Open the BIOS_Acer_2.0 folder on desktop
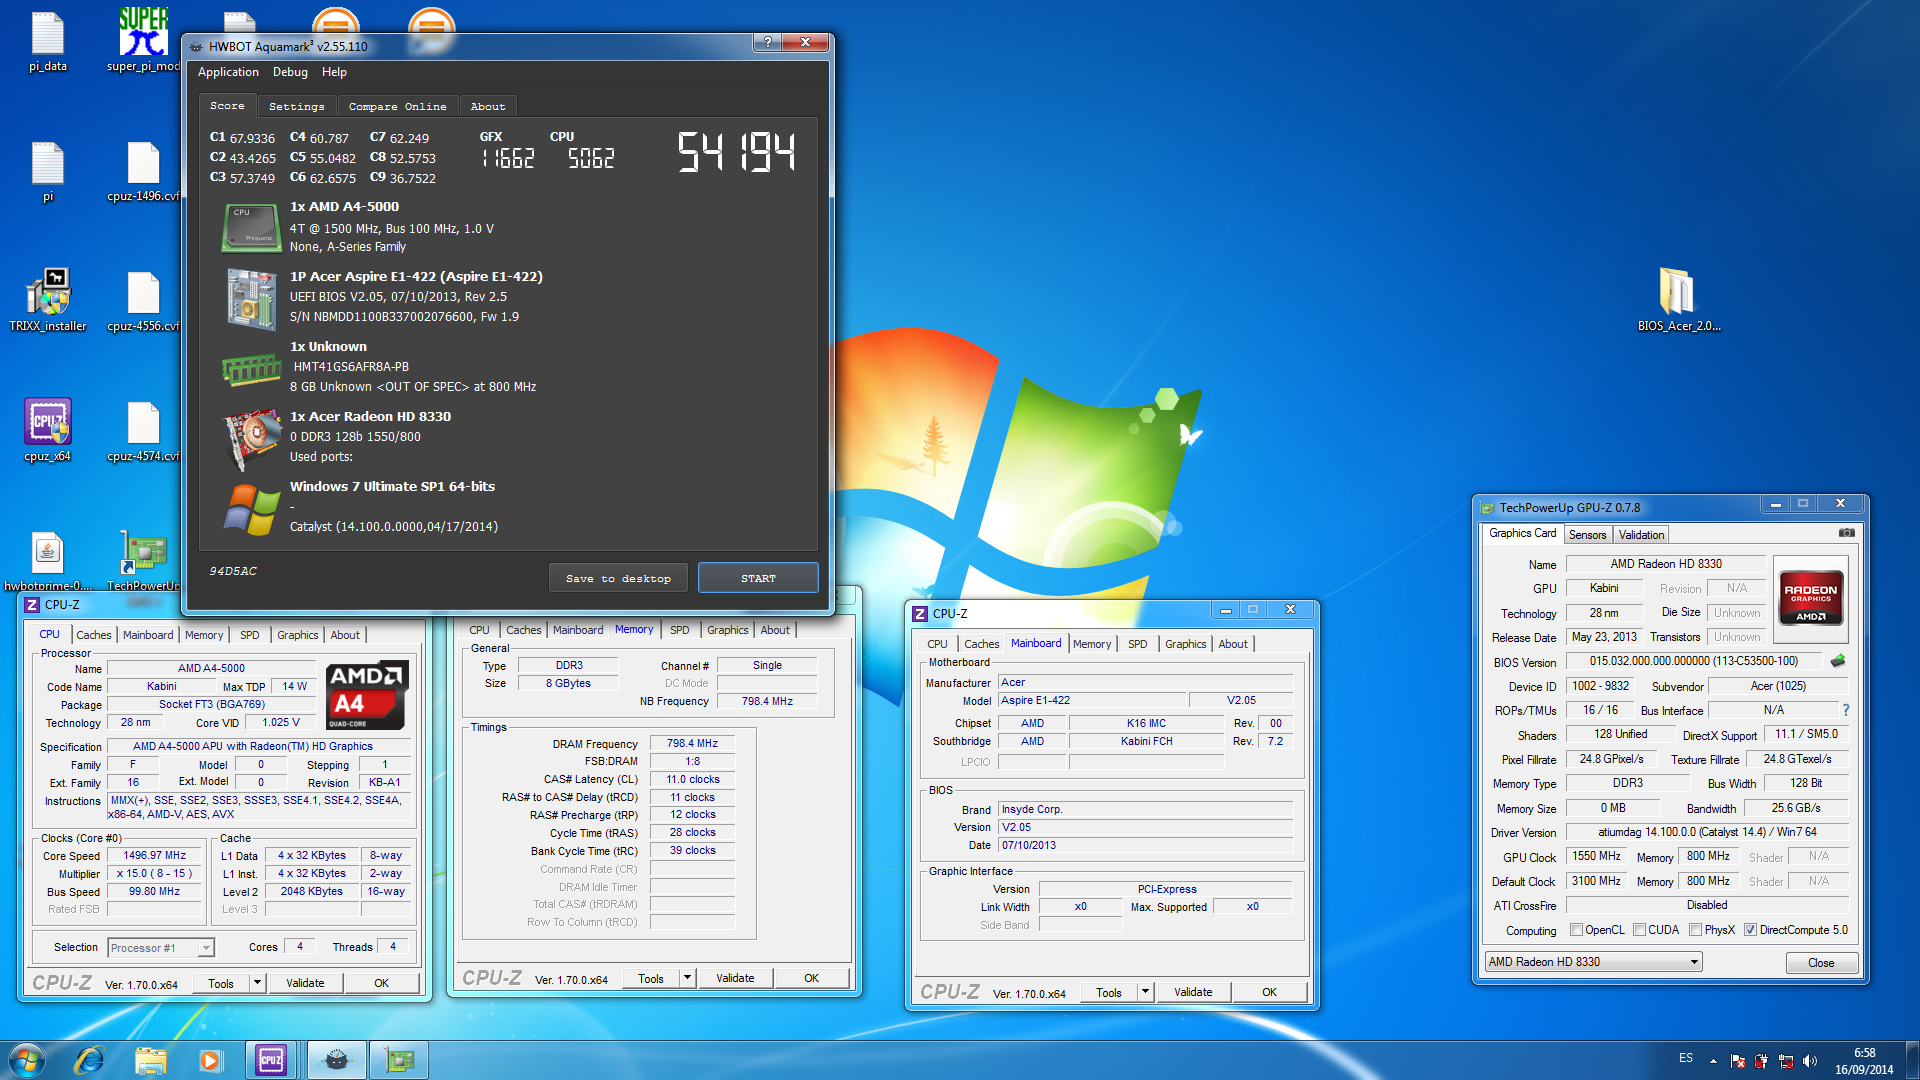 coord(1678,298)
